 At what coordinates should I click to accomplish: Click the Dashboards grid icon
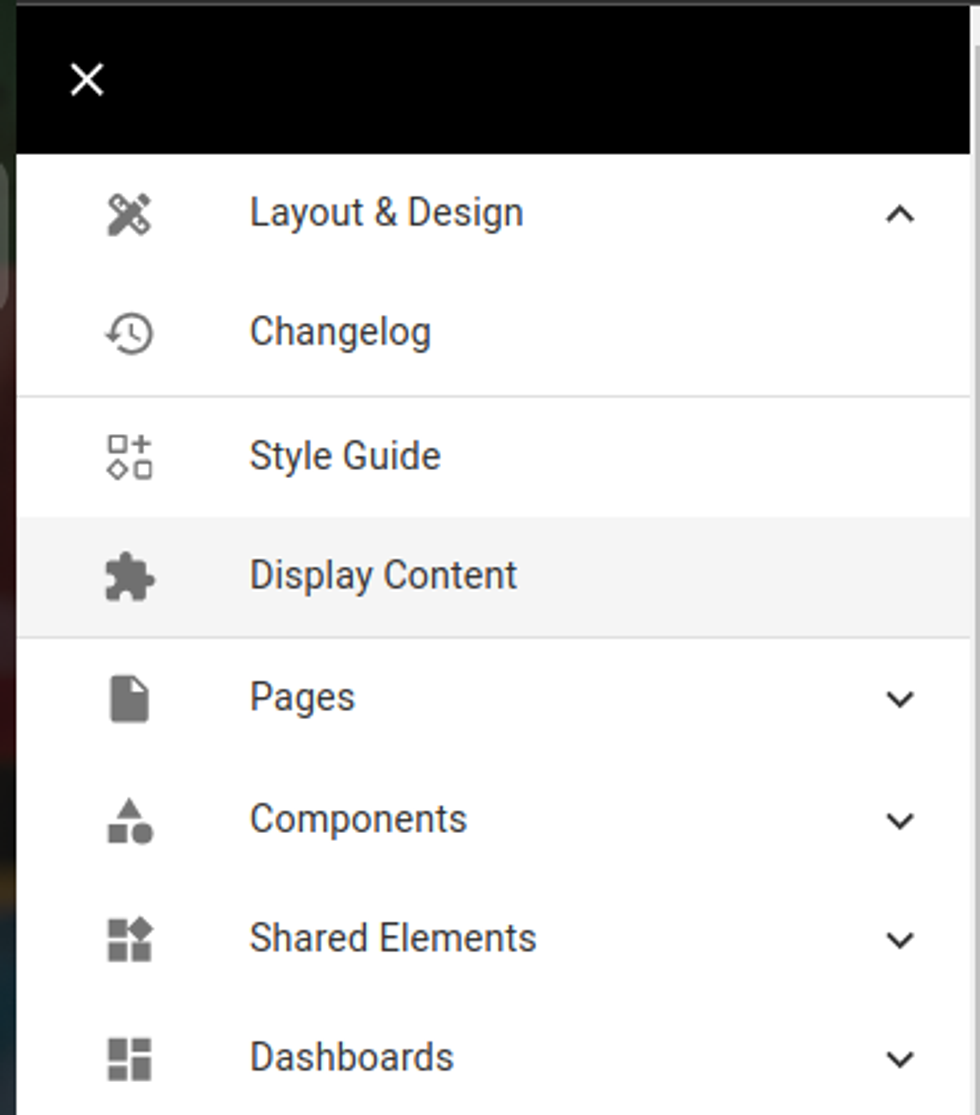pos(127,1058)
